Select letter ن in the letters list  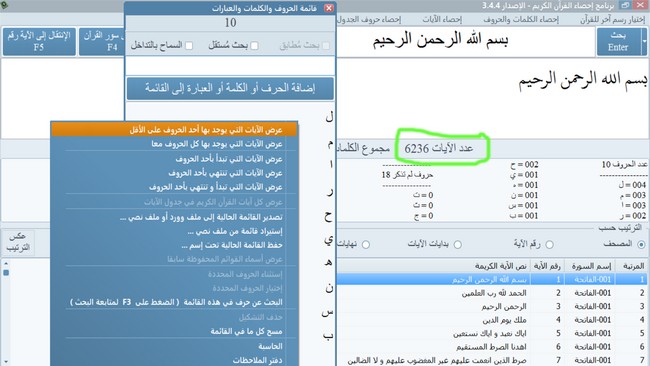pyautogui.click(x=329, y=287)
